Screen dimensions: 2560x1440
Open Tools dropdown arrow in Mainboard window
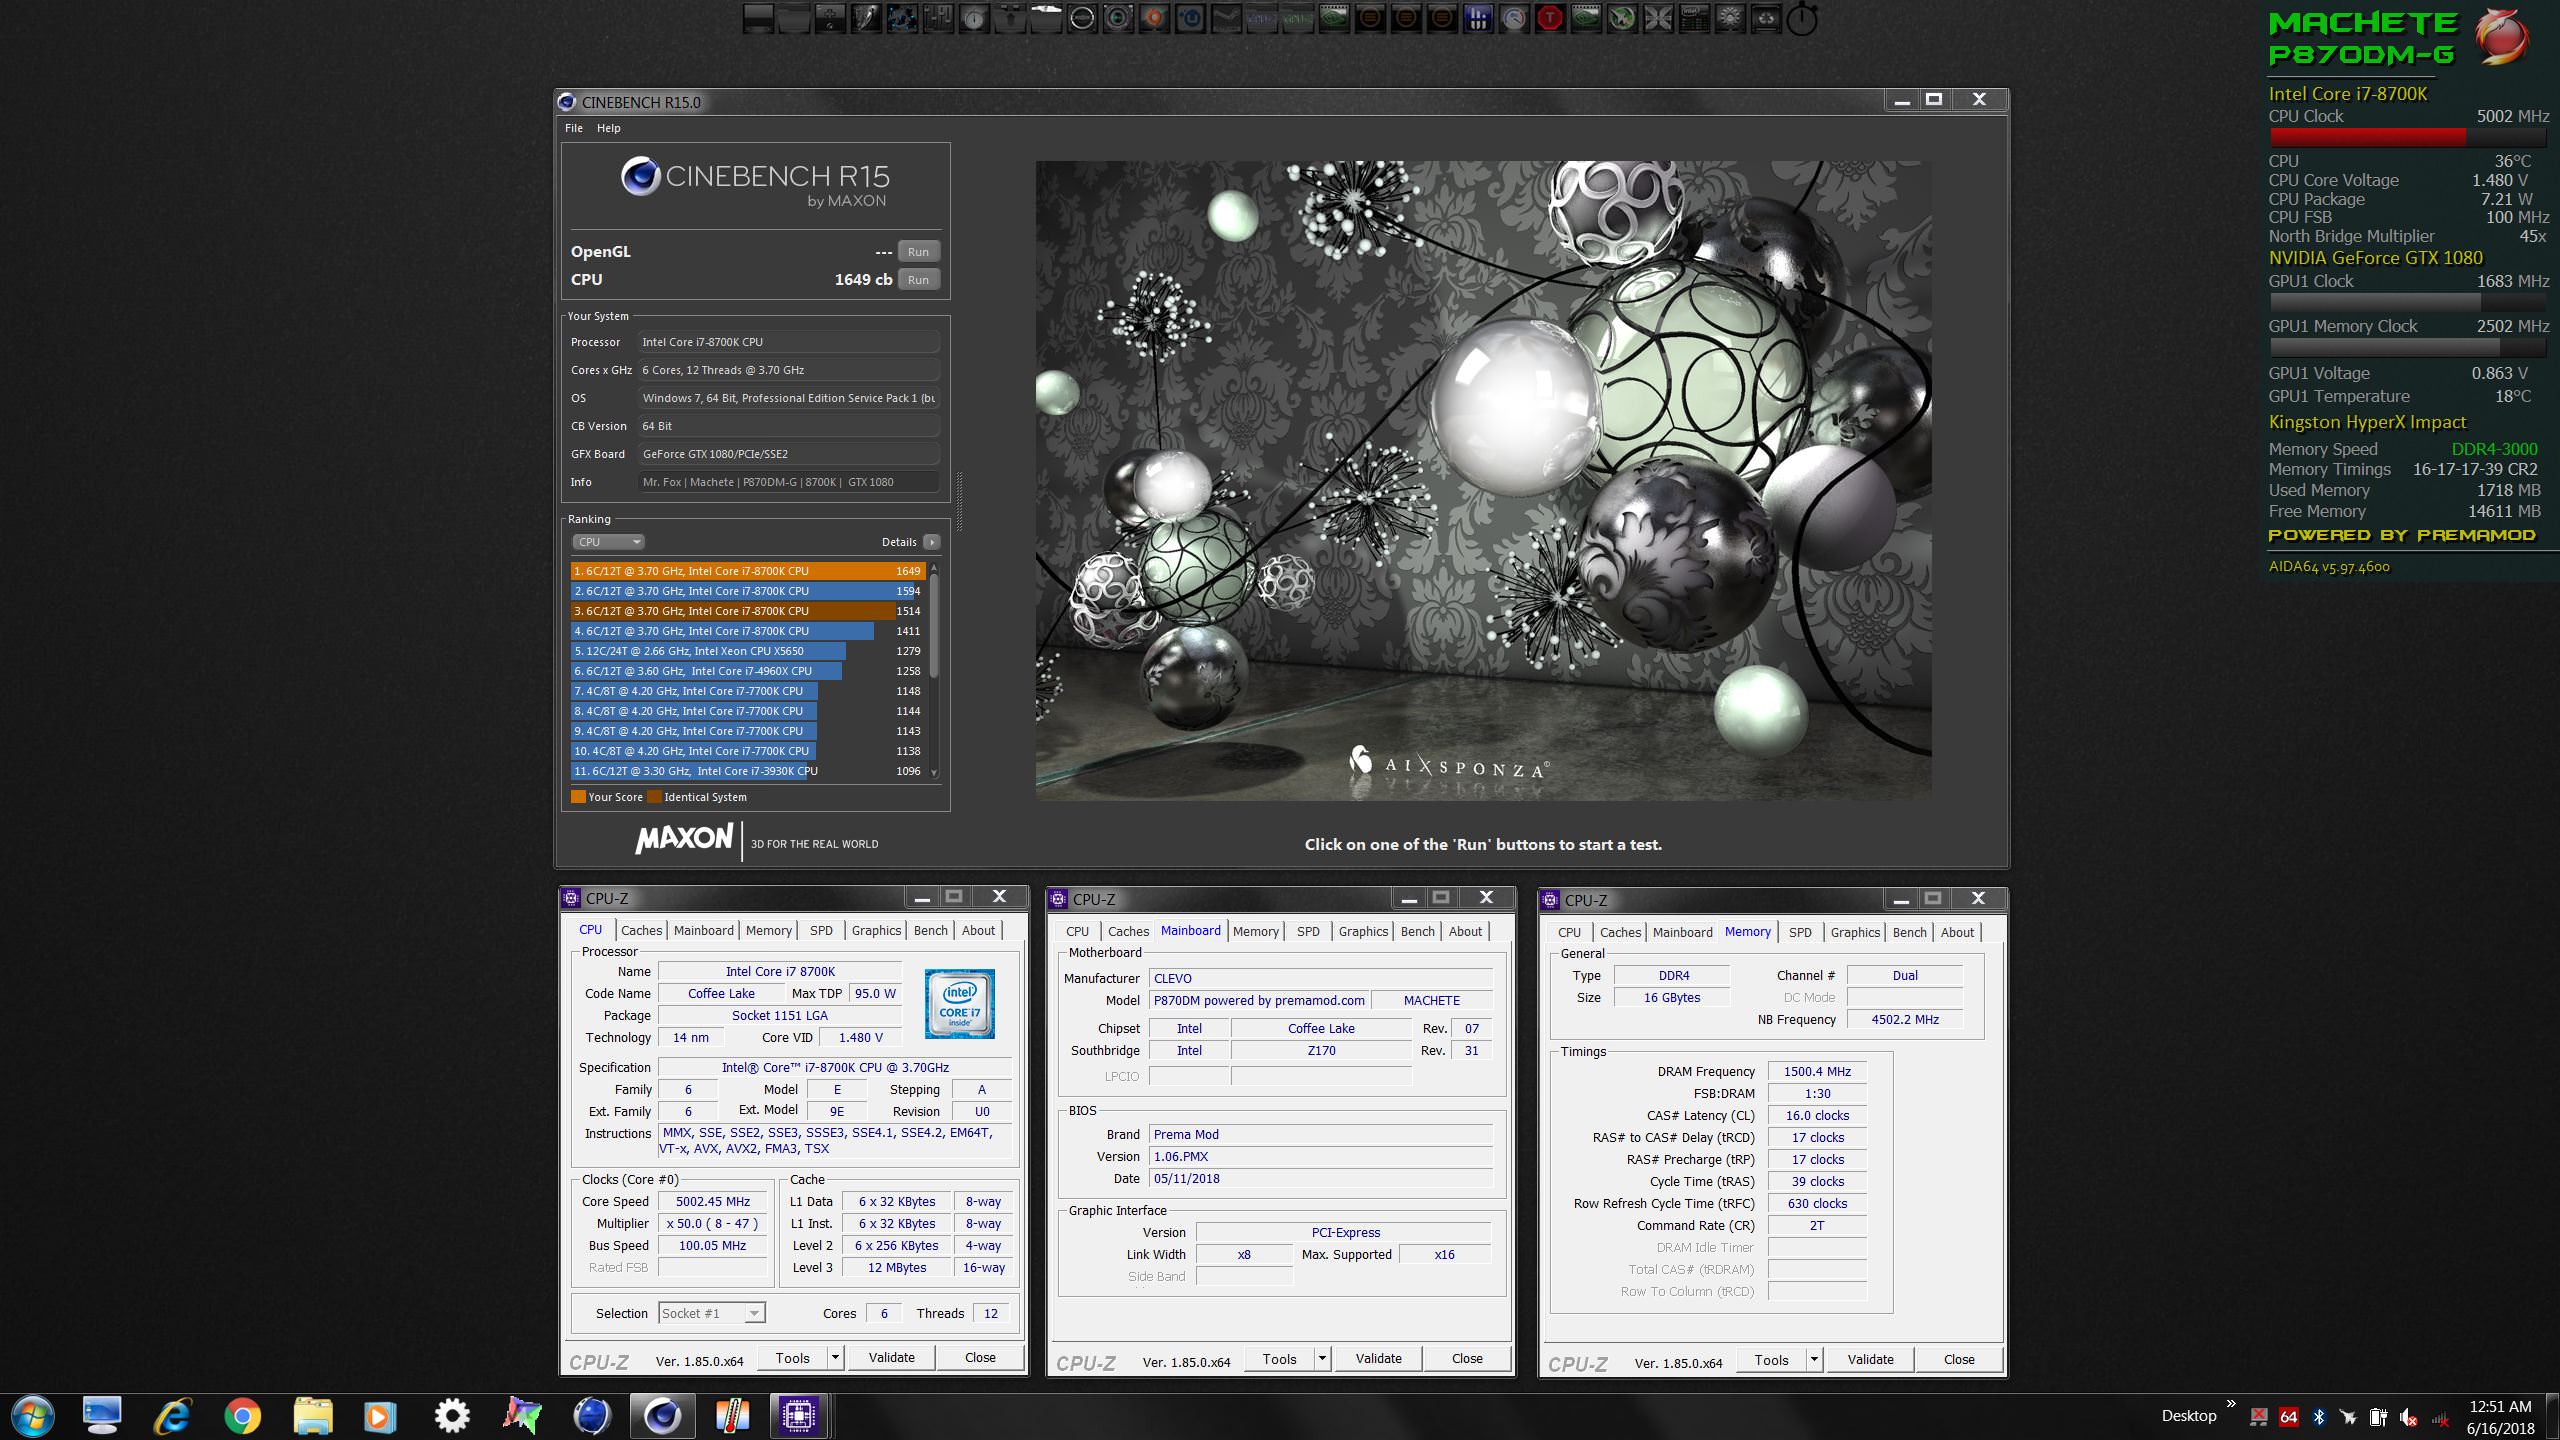(x=1323, y=1358)
